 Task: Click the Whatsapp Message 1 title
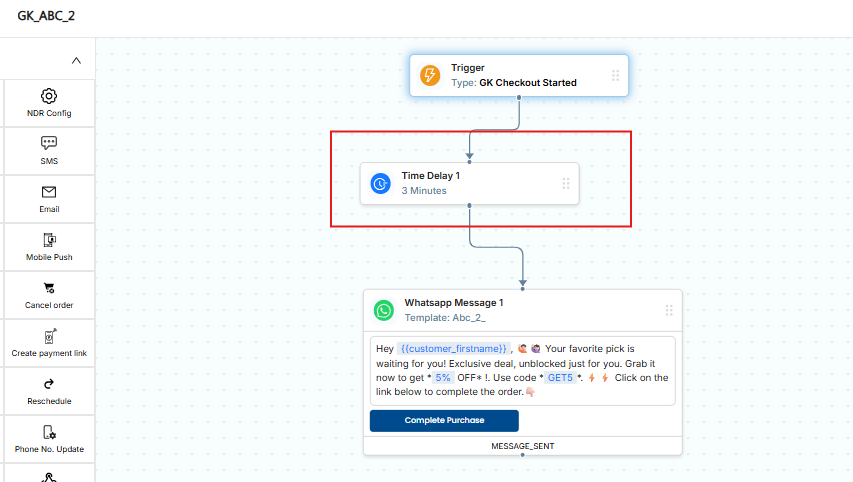coord(454,303)
